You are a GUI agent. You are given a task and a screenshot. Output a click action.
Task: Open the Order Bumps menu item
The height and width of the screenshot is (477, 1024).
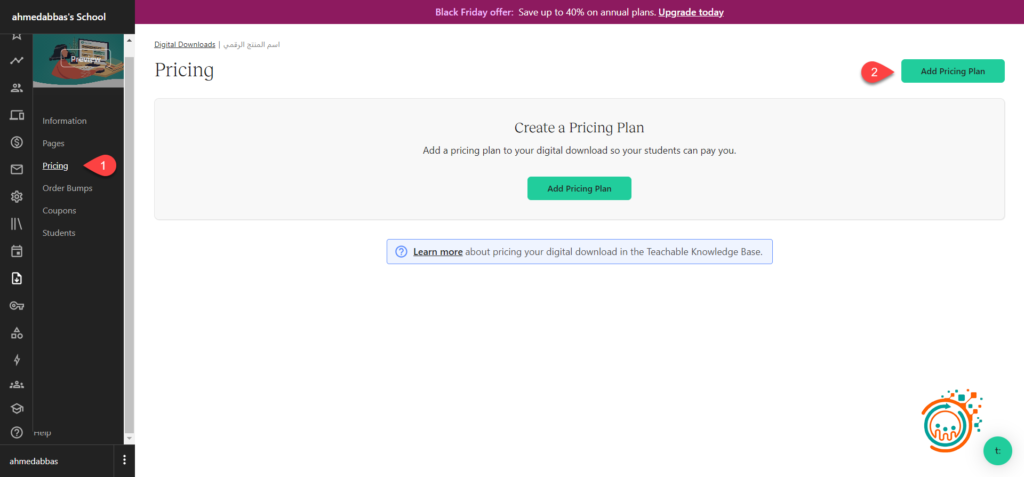click(66, 188)
